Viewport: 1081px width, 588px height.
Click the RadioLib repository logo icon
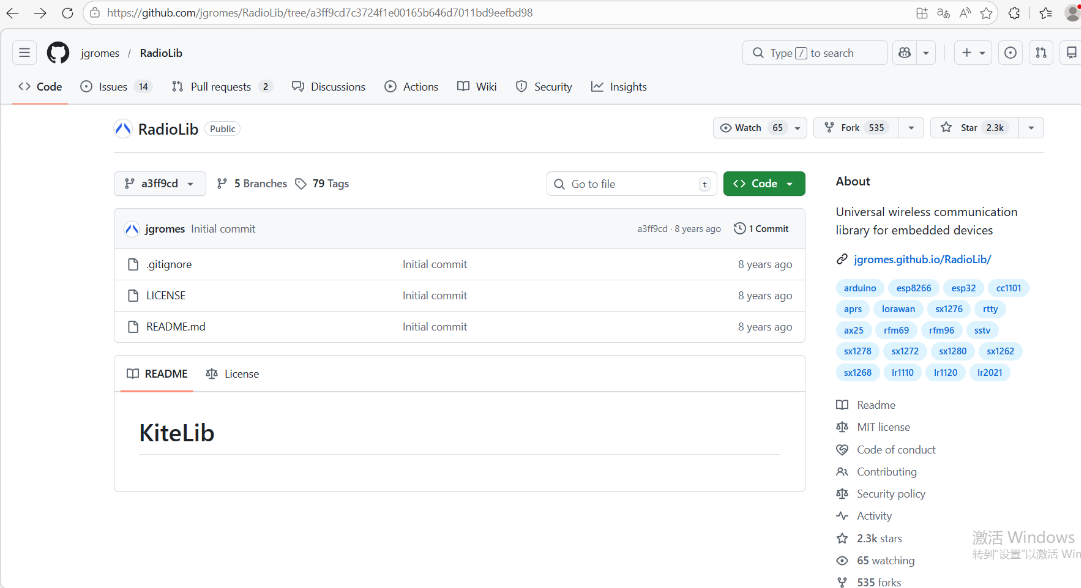coord(123,129)
